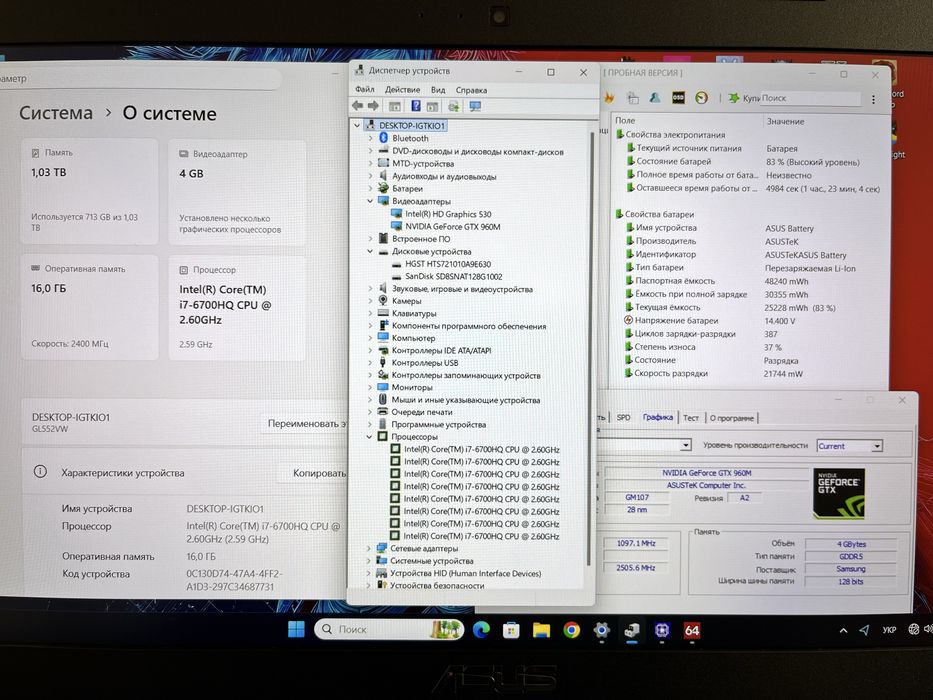Open the blue question mark help toolbar icon
Image resolution: width=933 pixels, height=700 pixels.
click(416, 106)
